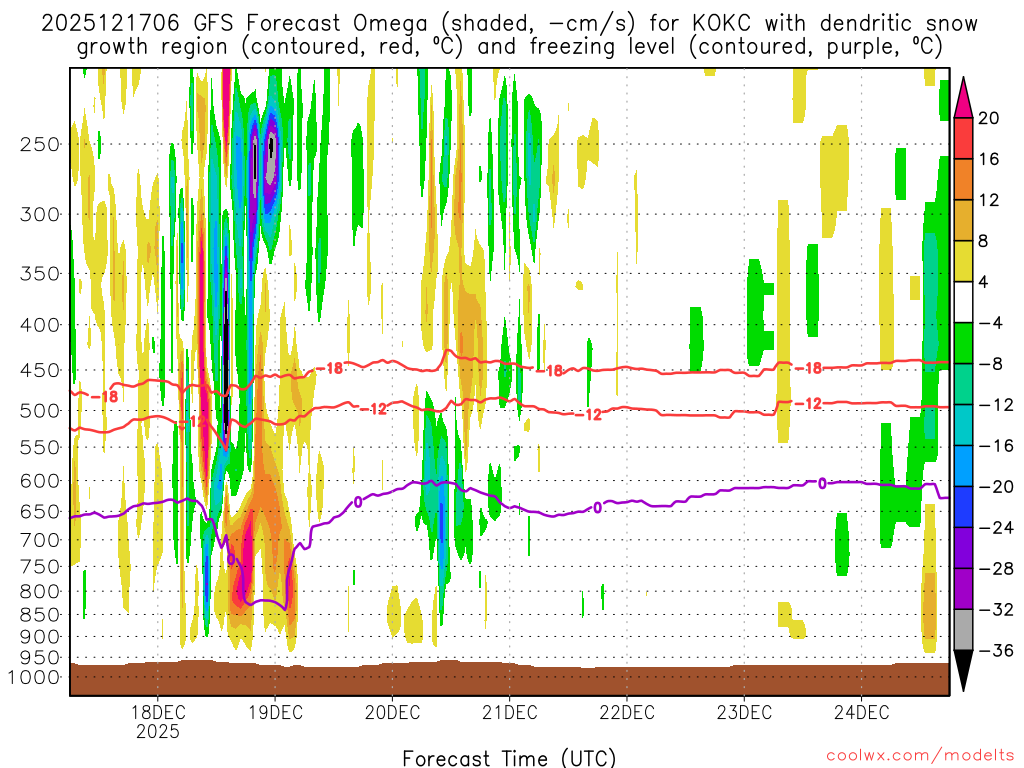Image resolution: width=1024 pixels, height=768 pixels.
Task: Click the chart title line naming KOKC
Action: 509,24
